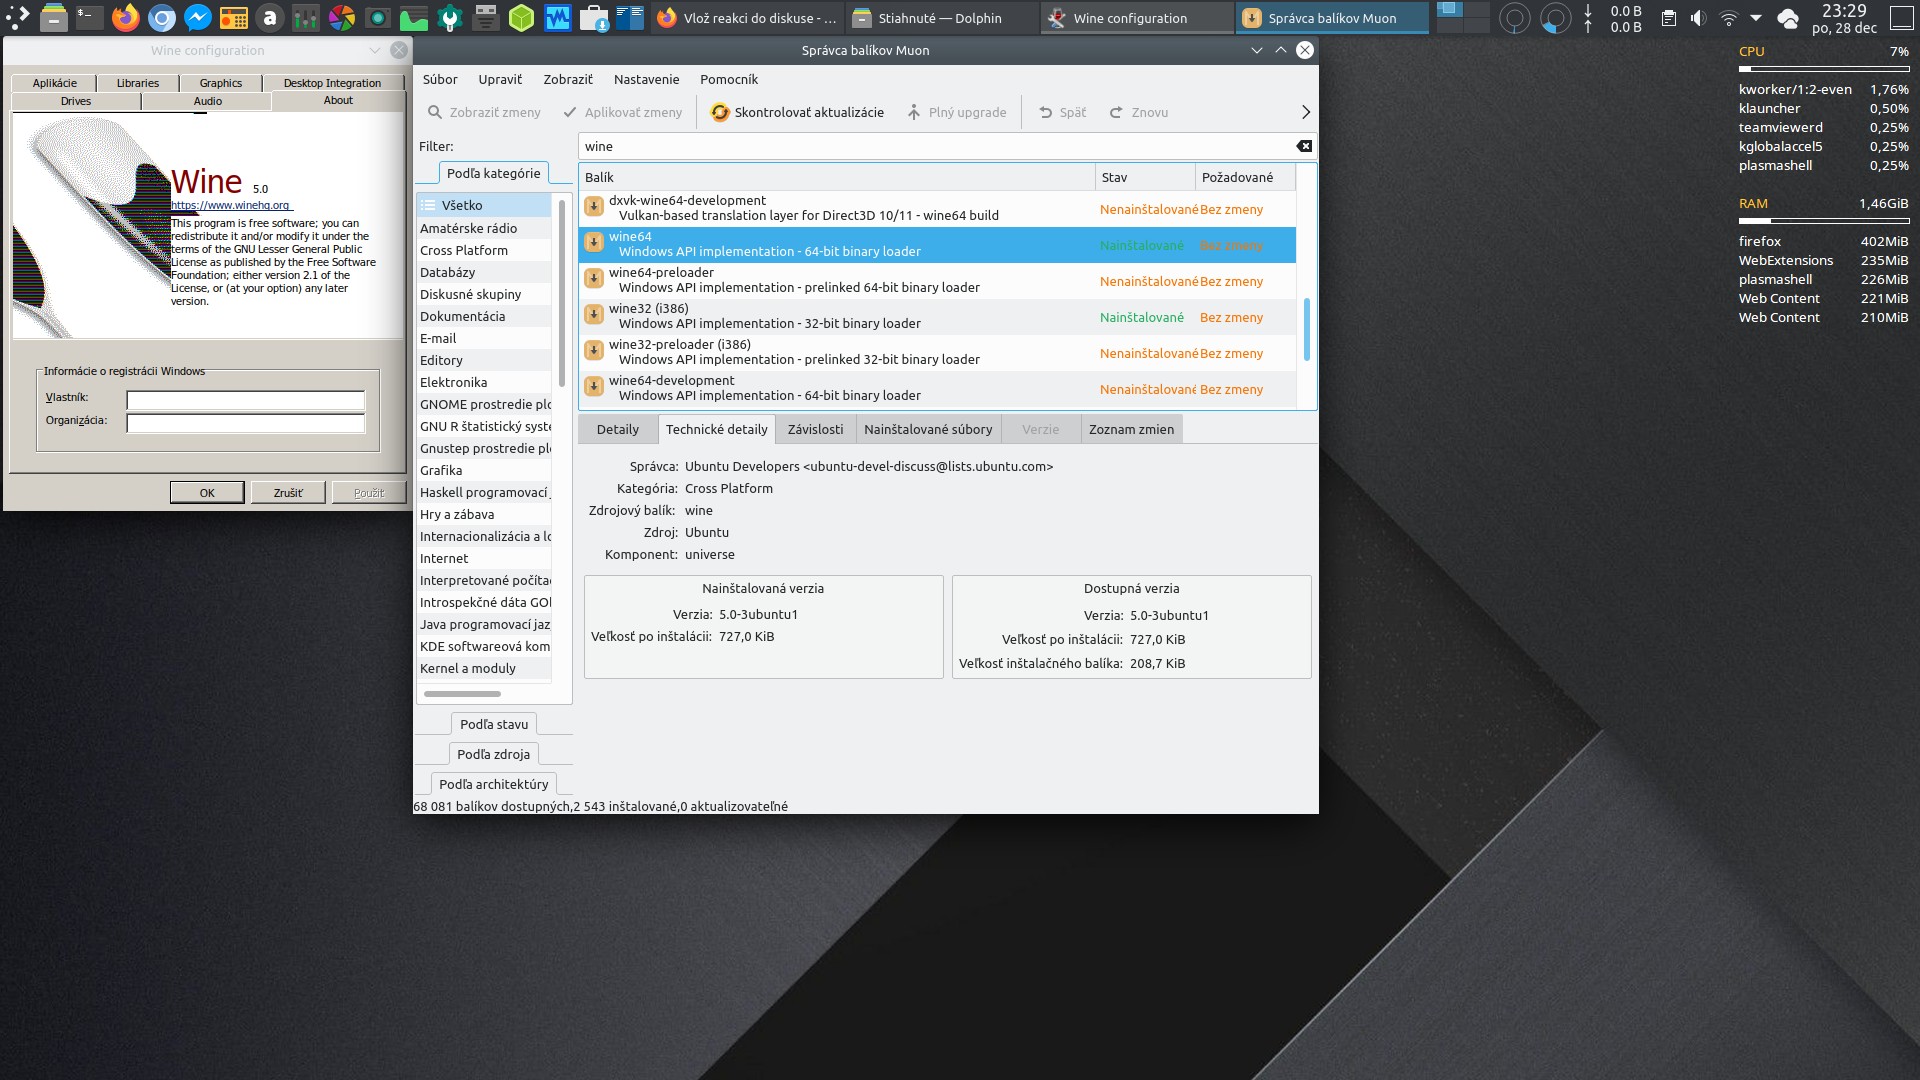Click OK in Wine configuration
The height and width of the screenshot is (1080, 1920).
[207, 492]
